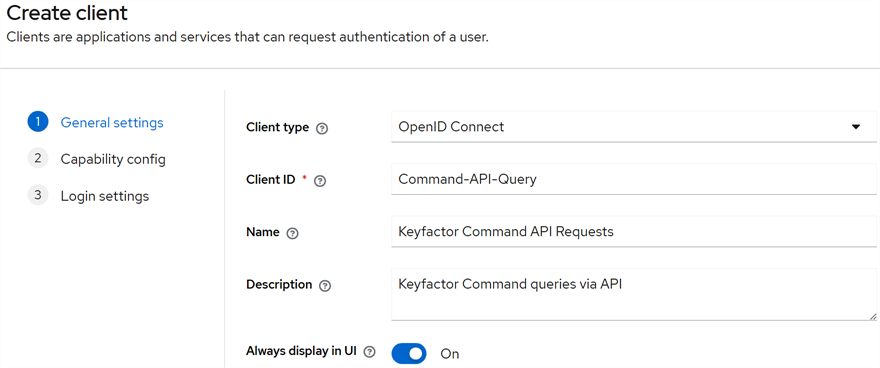
Task: Click step 3 number circle
Action: [x=38, y=196]
